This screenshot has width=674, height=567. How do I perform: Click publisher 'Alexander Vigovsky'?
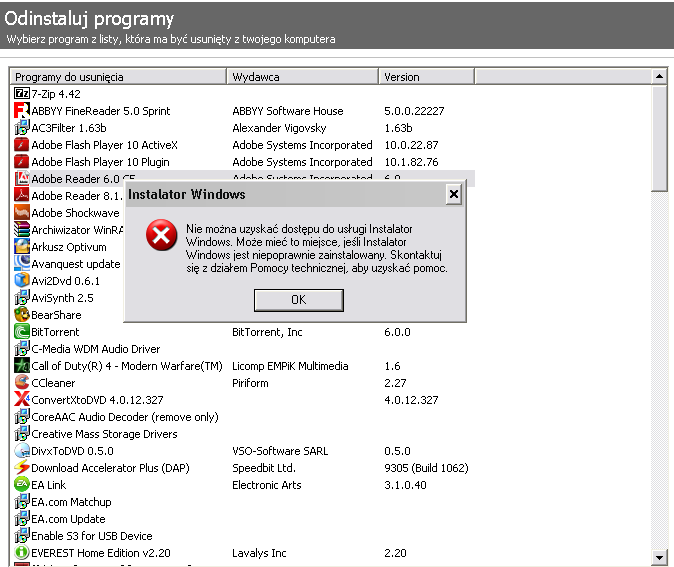coord(279,128)
